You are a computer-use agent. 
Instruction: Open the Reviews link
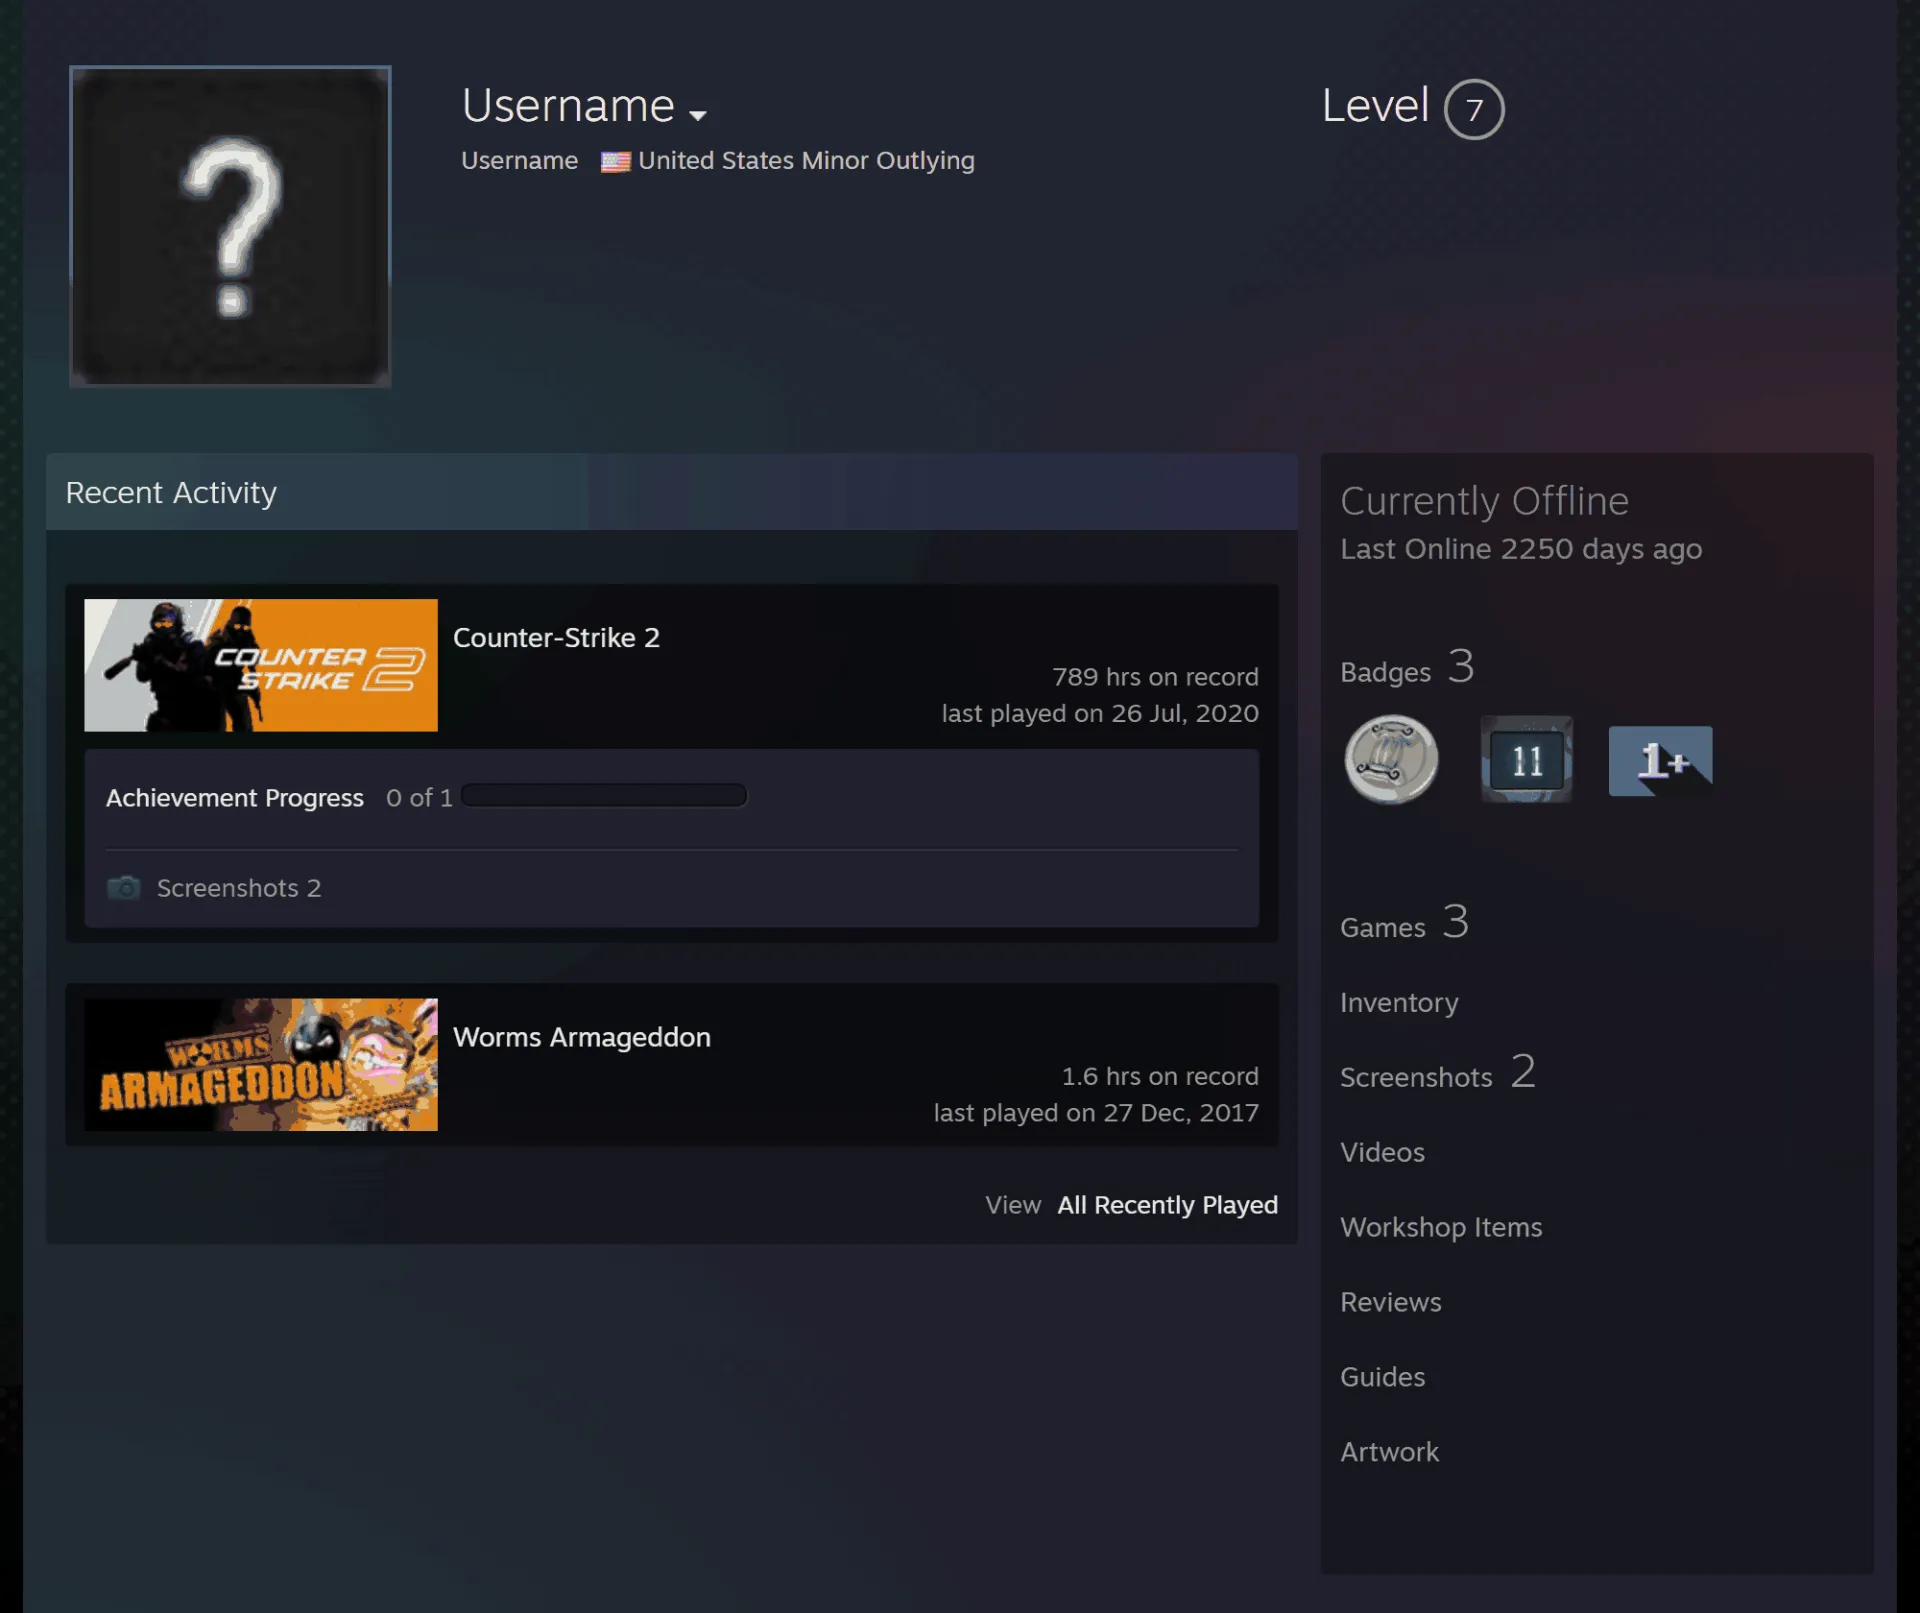[x=1391, y=1302]
